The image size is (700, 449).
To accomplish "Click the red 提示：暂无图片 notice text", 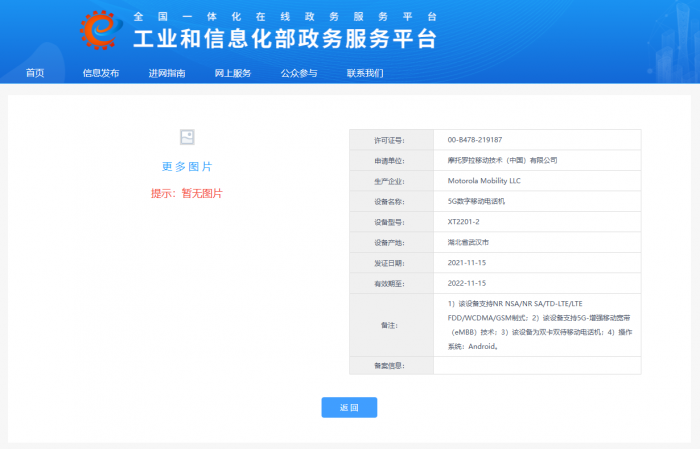I will (x=187, y=193).
